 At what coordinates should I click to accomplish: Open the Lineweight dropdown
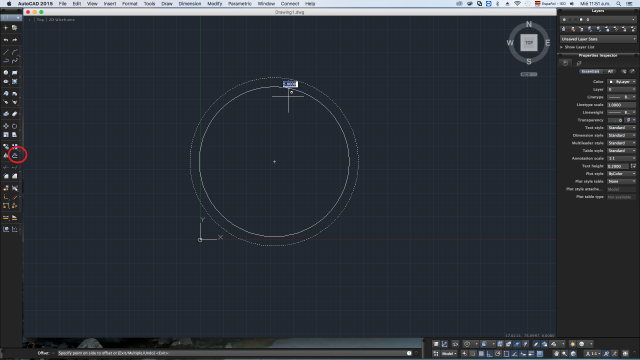[622, 112]
